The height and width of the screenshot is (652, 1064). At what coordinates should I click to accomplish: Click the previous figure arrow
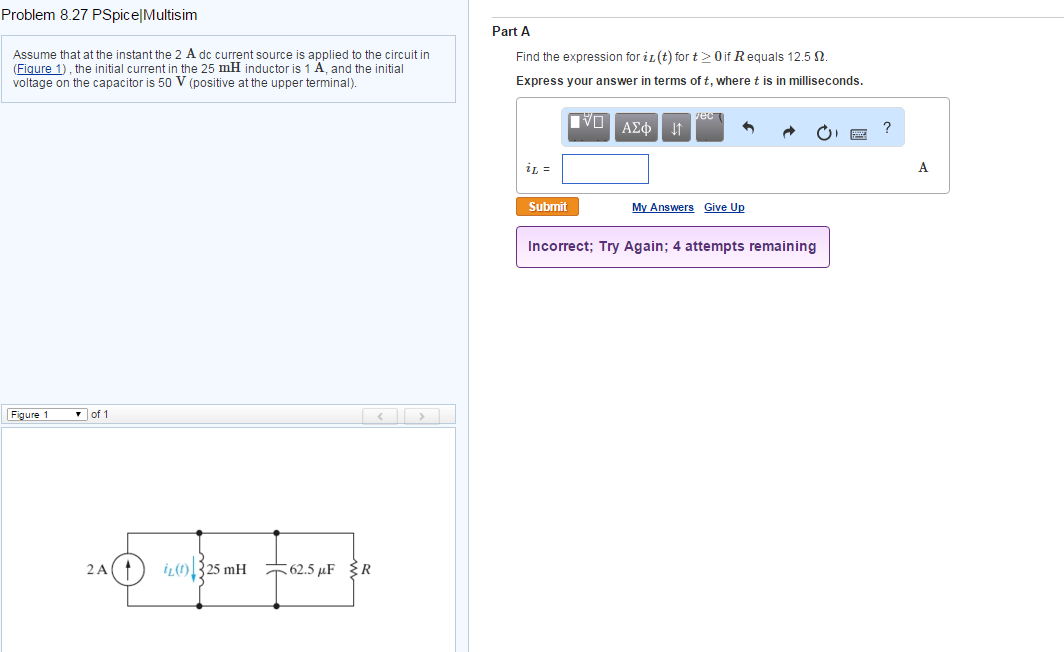(x=379, y=415)
